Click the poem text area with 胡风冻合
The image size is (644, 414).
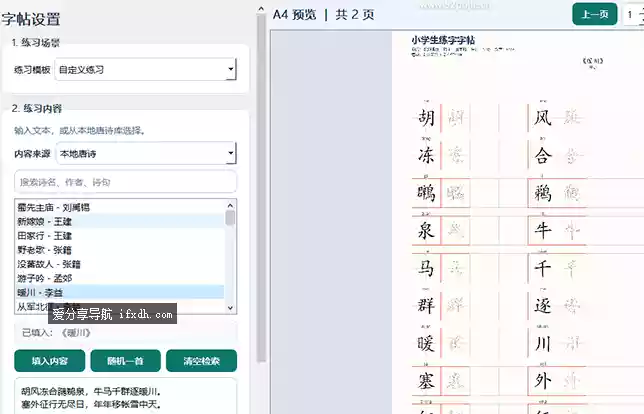(126, 396)
